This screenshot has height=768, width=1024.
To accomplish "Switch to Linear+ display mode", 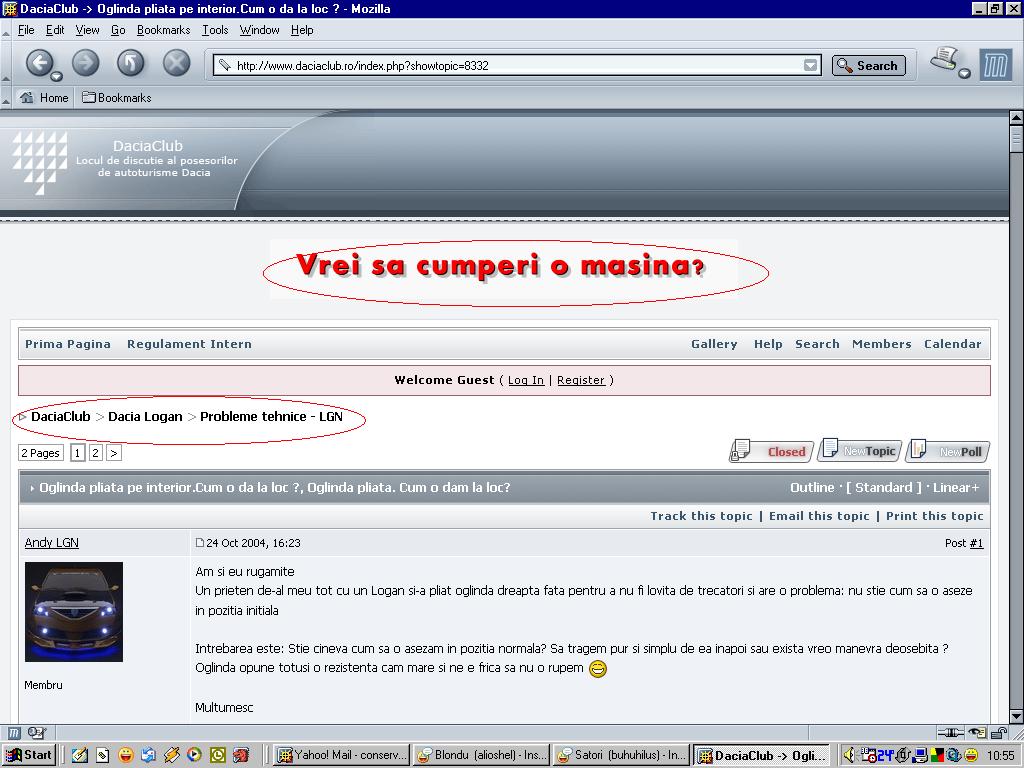I will pyautogui.click(x=956, y=488).
